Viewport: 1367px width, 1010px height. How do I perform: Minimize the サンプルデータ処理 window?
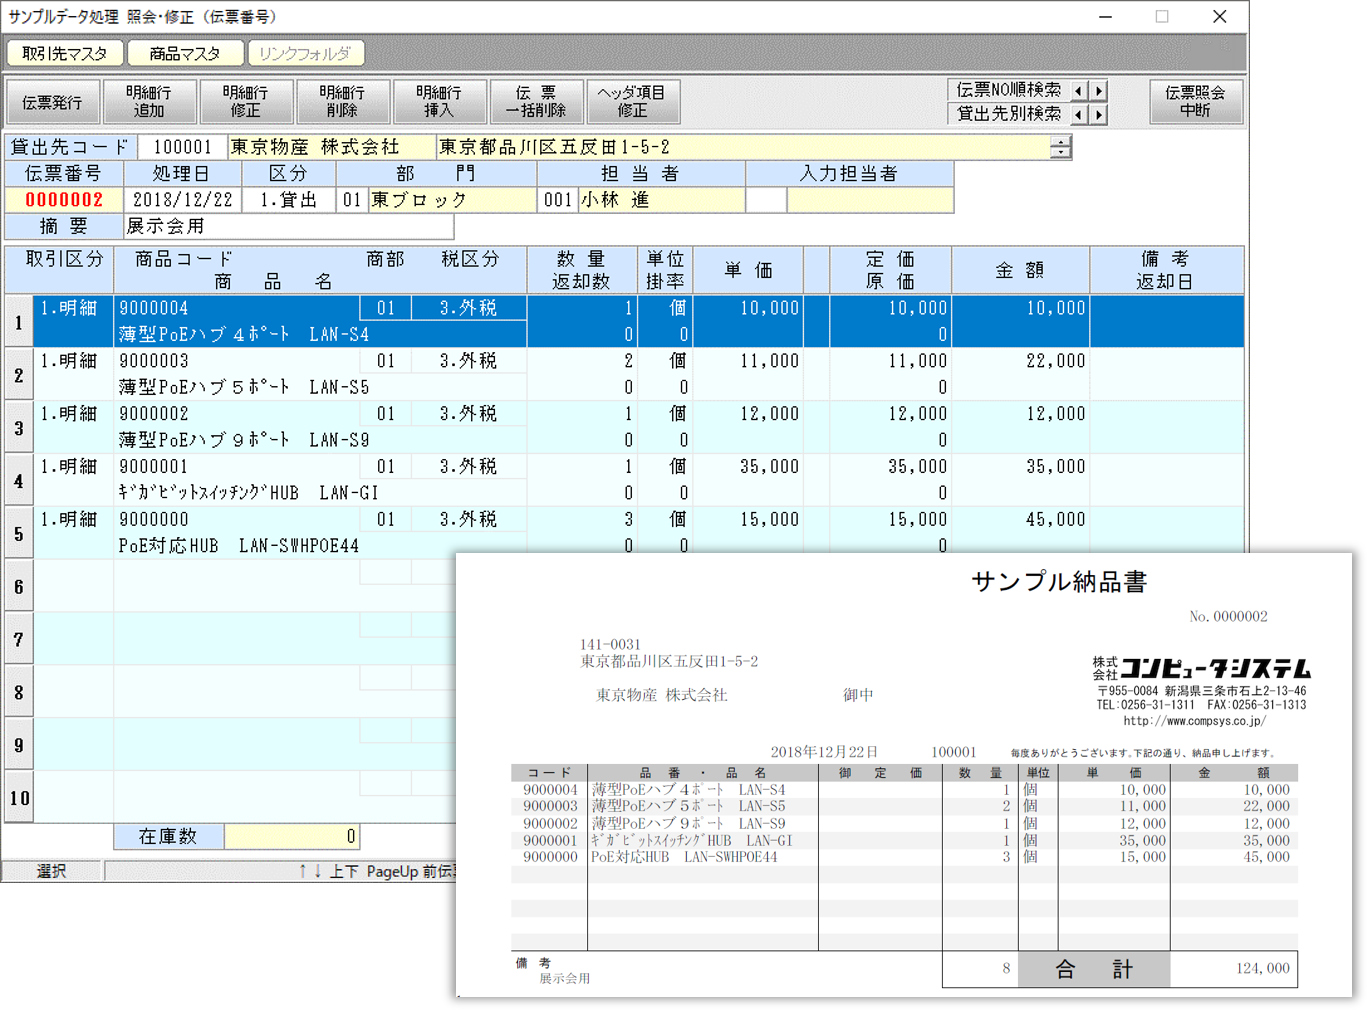tap(1105, 17)
